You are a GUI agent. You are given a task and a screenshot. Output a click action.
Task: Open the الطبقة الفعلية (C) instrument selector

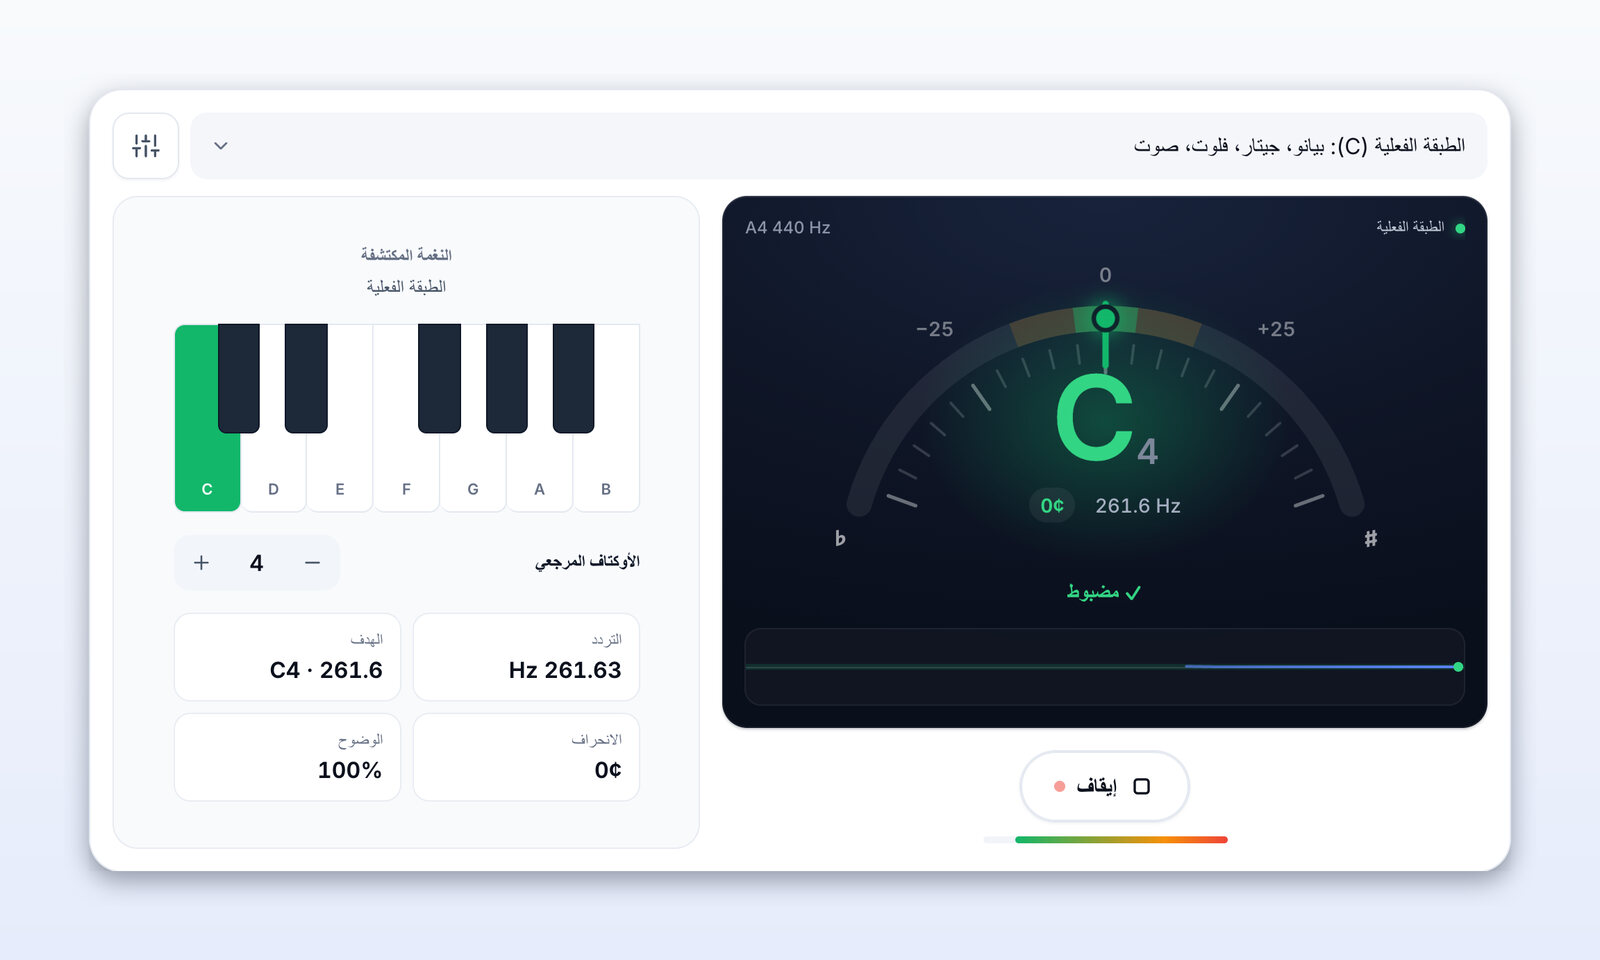(x=838, y=146)
